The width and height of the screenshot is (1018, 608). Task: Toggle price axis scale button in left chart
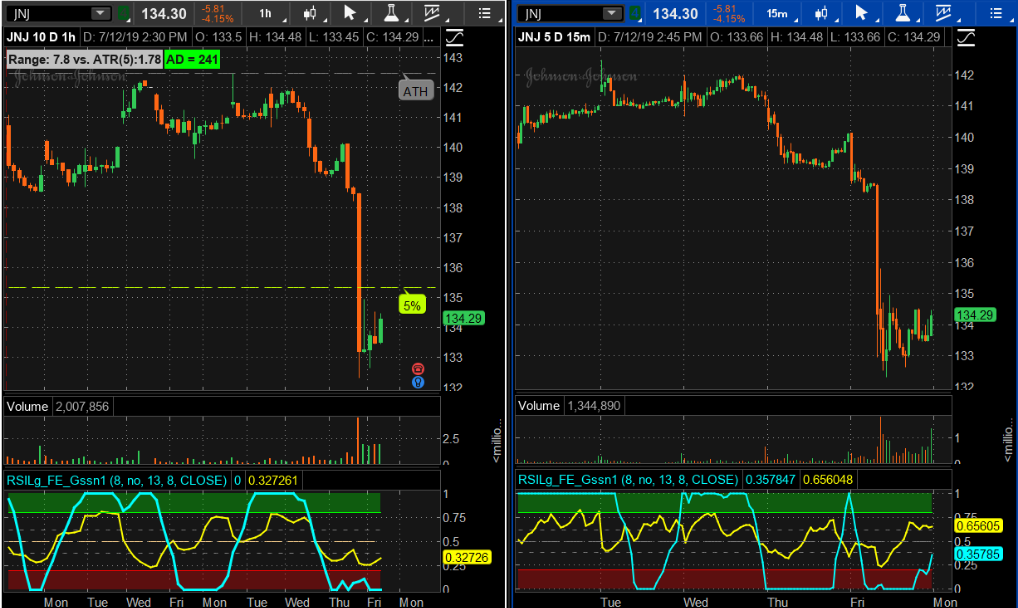tap(456, 38)
